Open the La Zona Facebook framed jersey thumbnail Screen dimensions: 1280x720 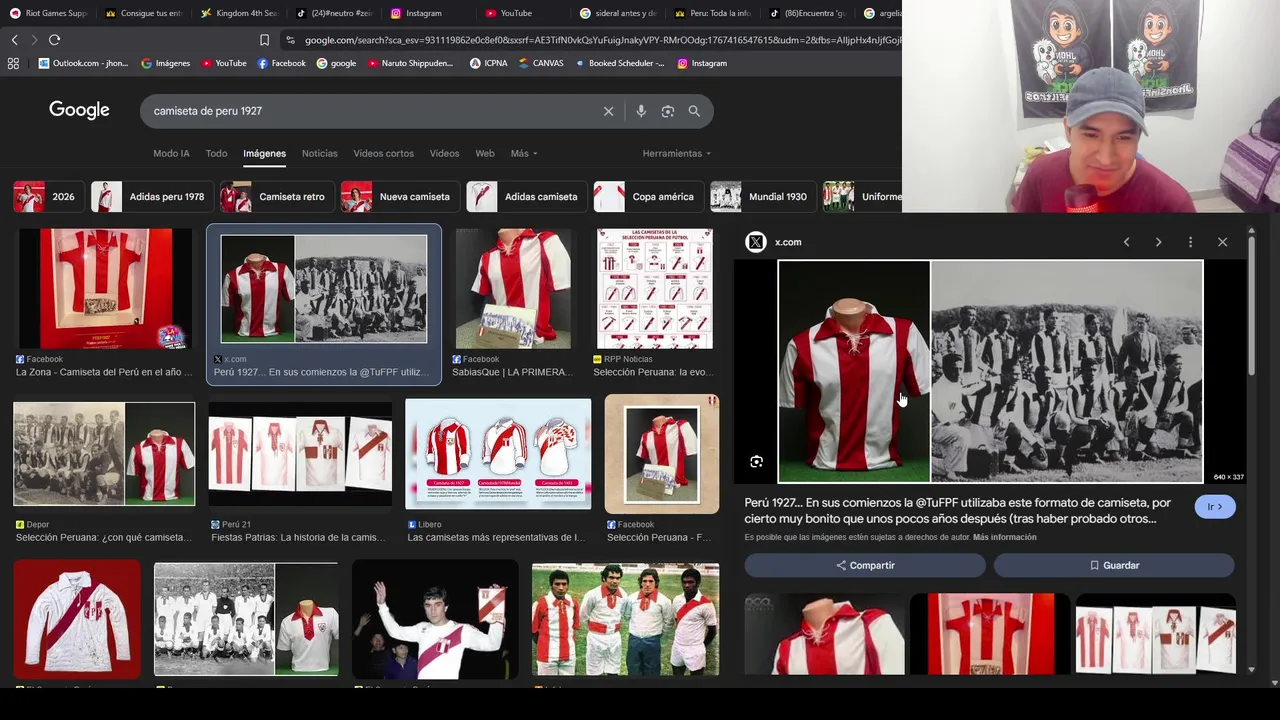pyautogui.click(x=104, y=288)
